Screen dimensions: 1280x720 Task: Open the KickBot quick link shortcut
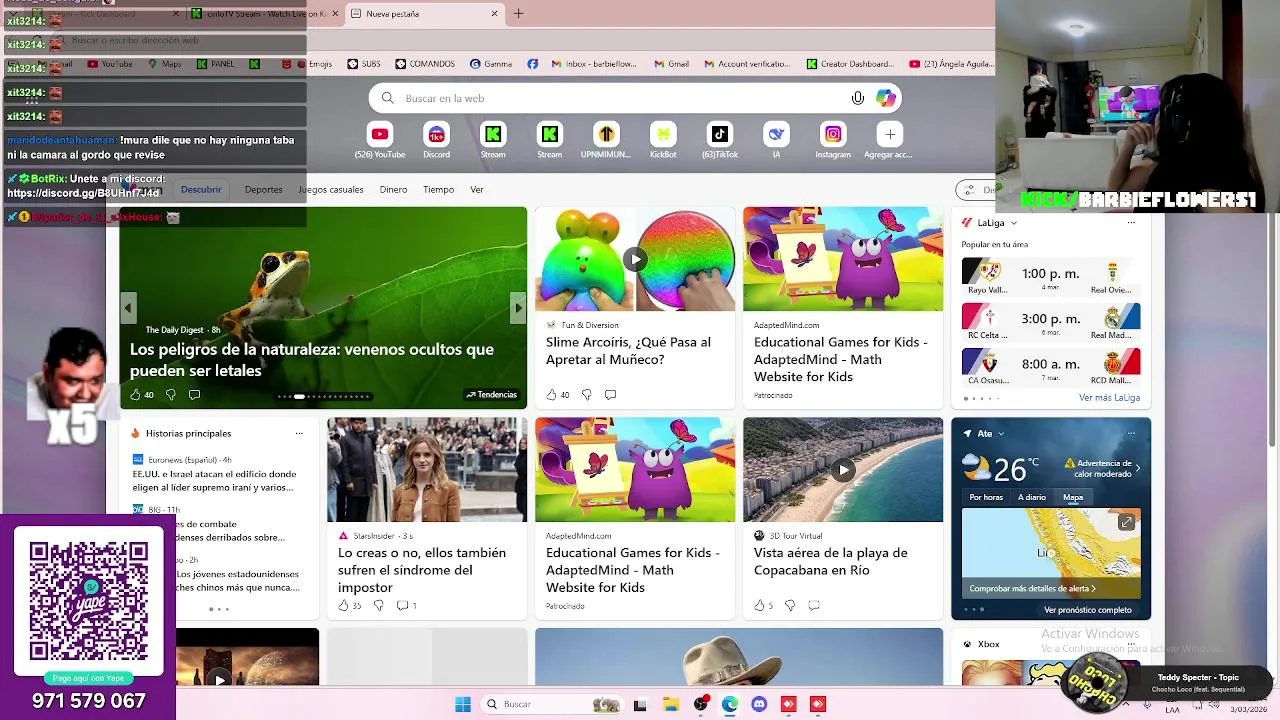point(663,134)
